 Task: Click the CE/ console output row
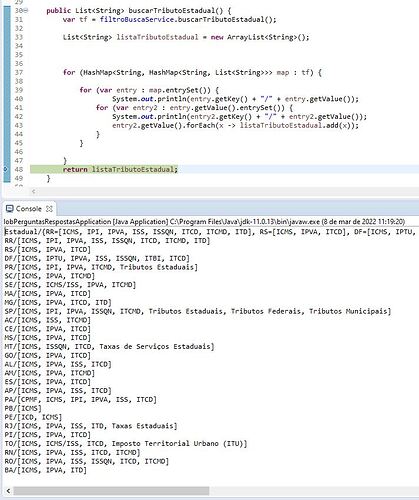point(48,329)
